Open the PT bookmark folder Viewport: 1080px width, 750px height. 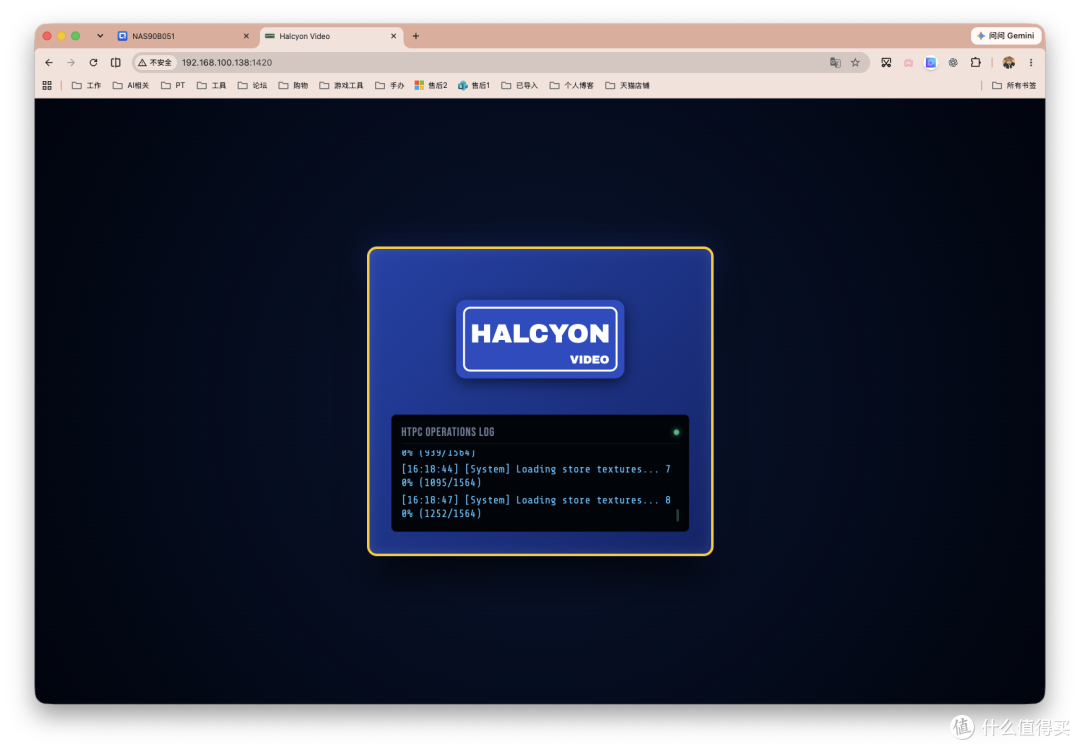pos(173,85)
